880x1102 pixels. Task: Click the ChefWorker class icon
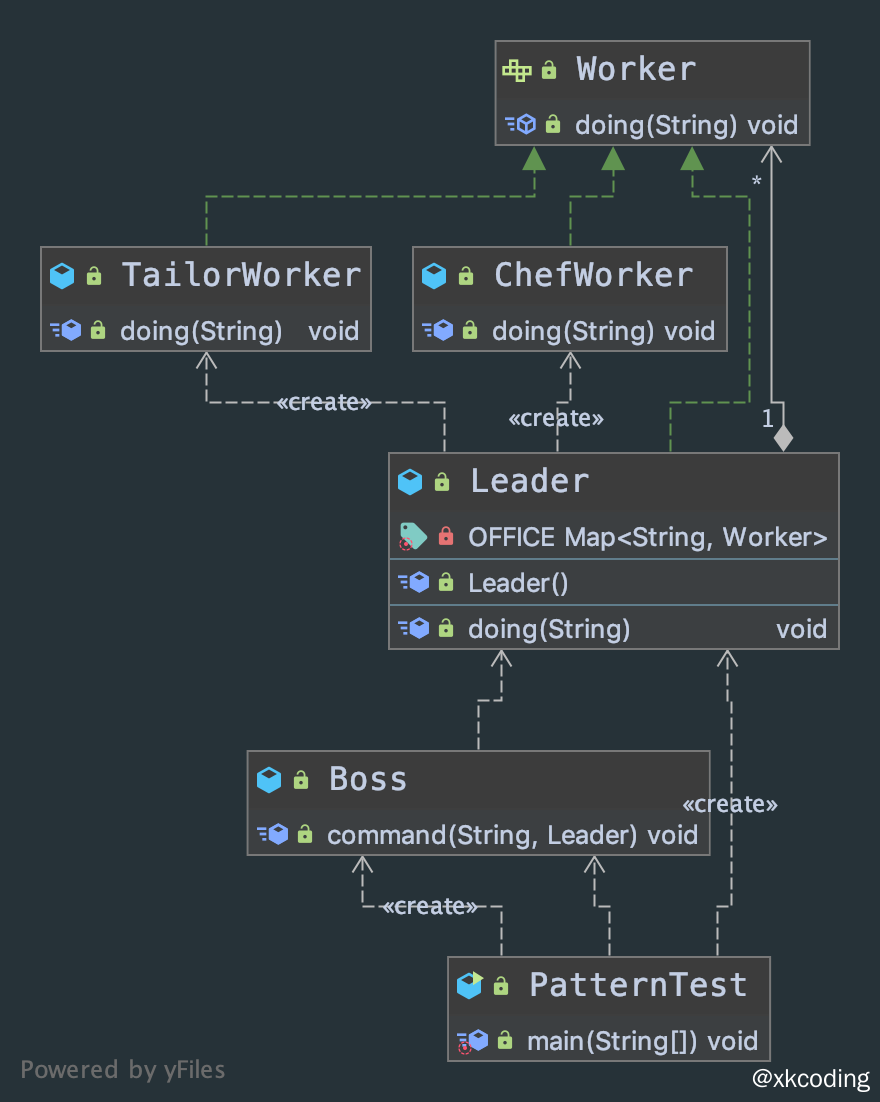[x=434, y=276]
